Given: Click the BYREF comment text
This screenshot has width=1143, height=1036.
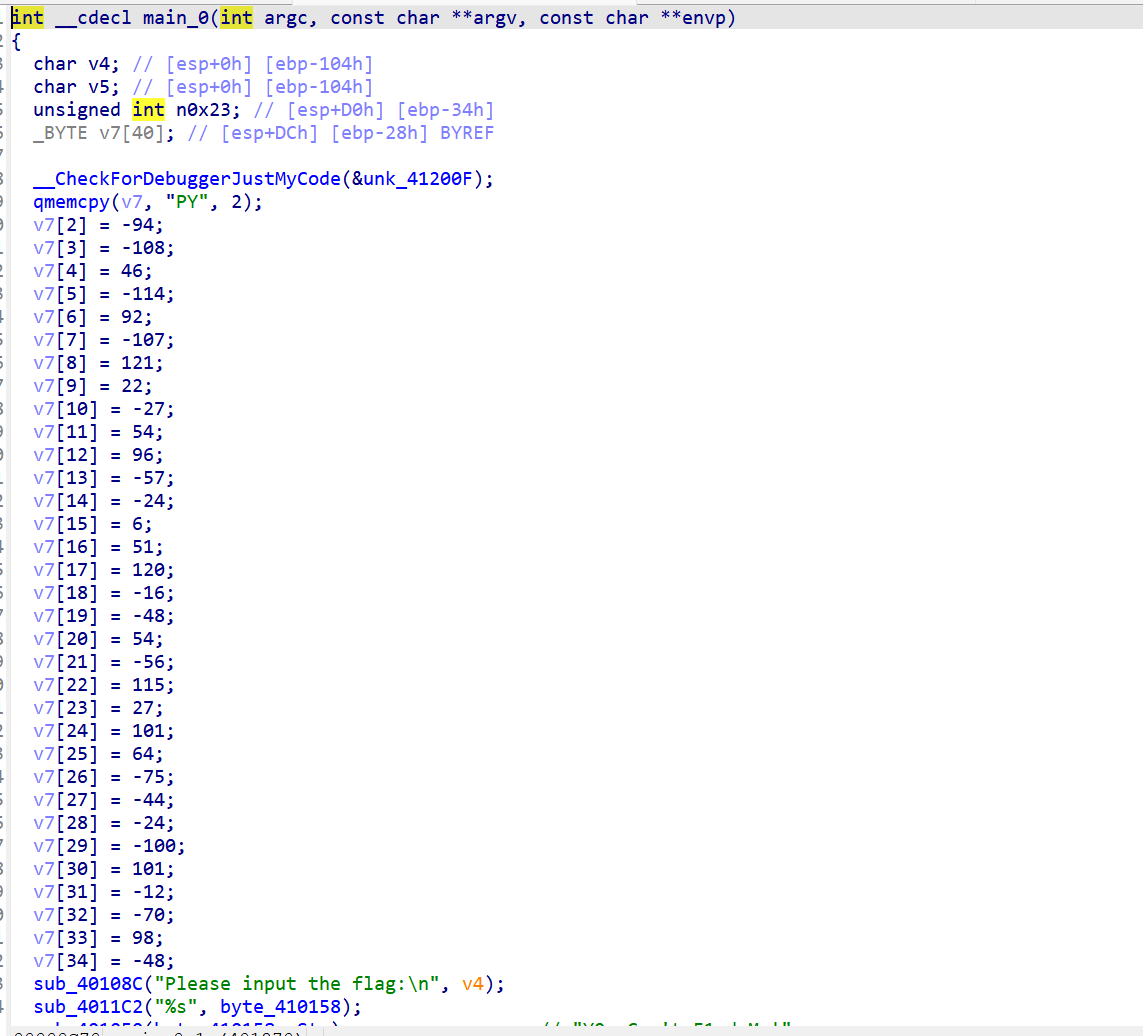Looking at the screenshot, I should coord(467,133).
